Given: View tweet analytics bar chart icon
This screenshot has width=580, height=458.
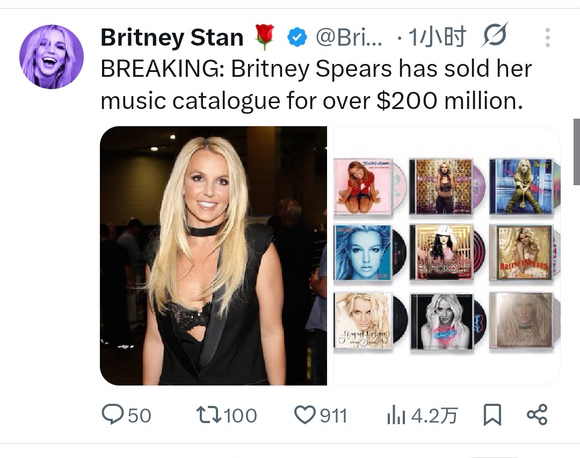Looking at the screenshot, I should tap(396, 415).
